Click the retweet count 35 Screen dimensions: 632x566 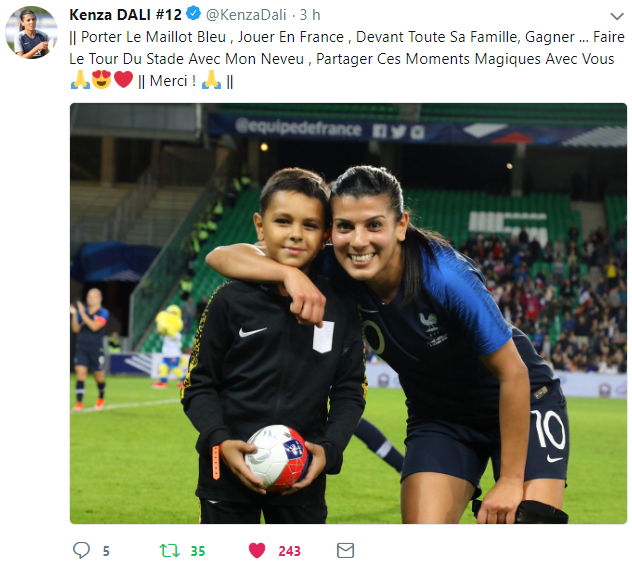click(198, 551)
